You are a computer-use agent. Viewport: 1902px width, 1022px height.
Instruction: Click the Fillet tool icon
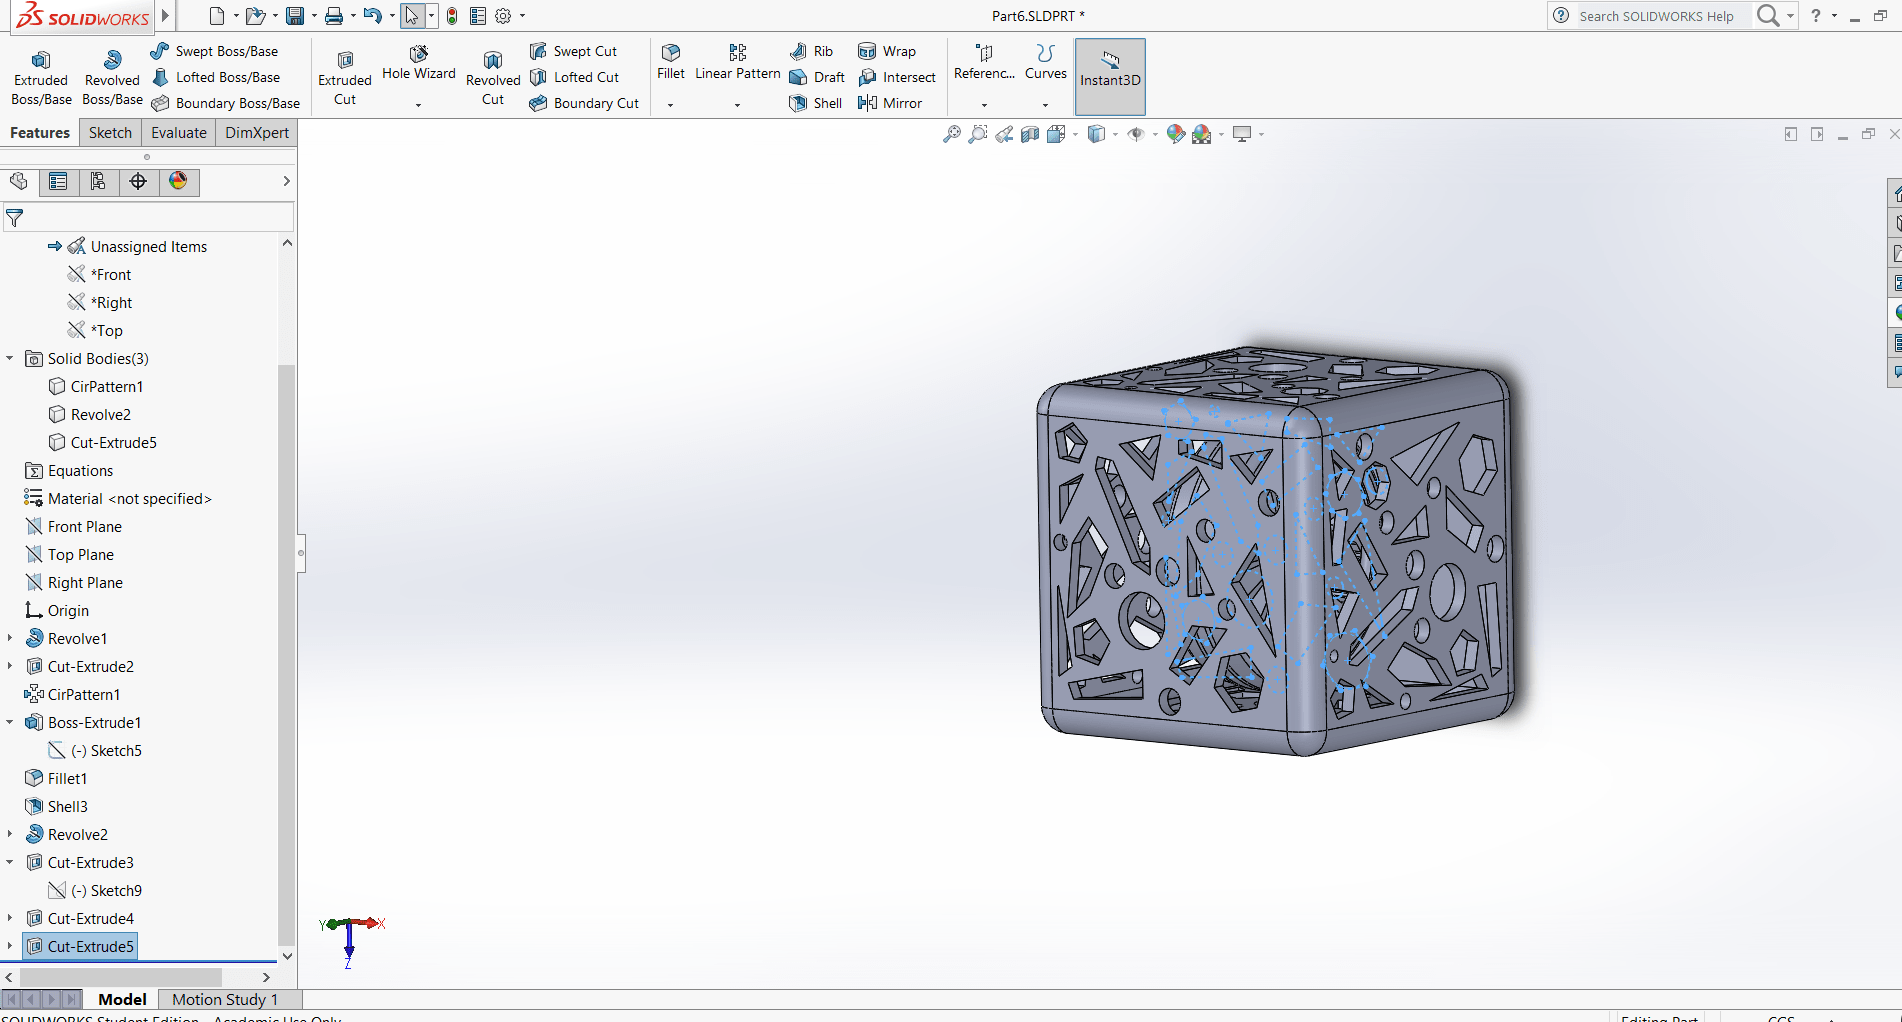(671, 53)
